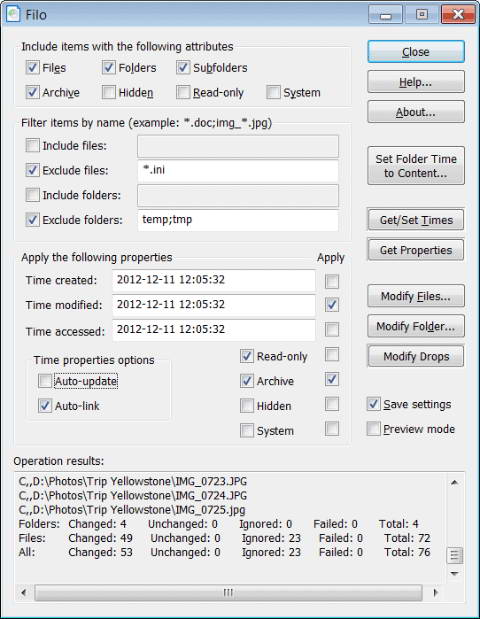Tick the Include files filter checkbox
Screen dimensions: 480x619
click(x=32, y=145)
